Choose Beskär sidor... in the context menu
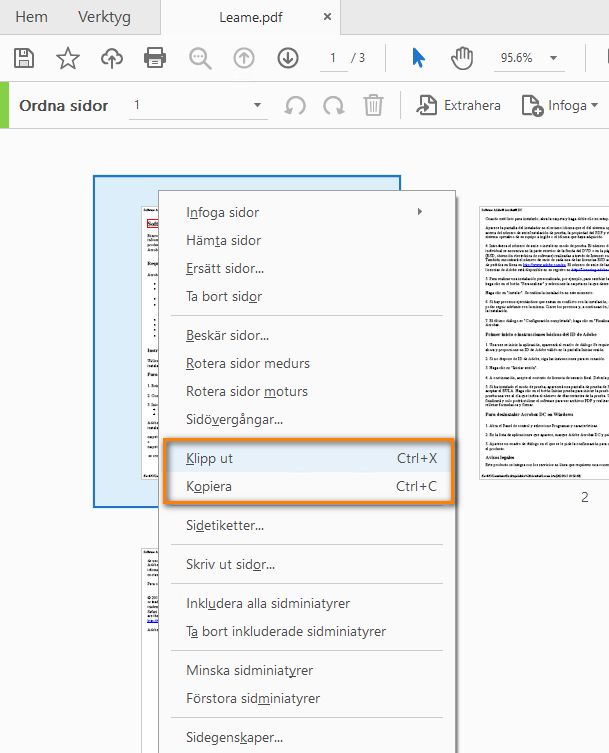 tap(306, 335)
